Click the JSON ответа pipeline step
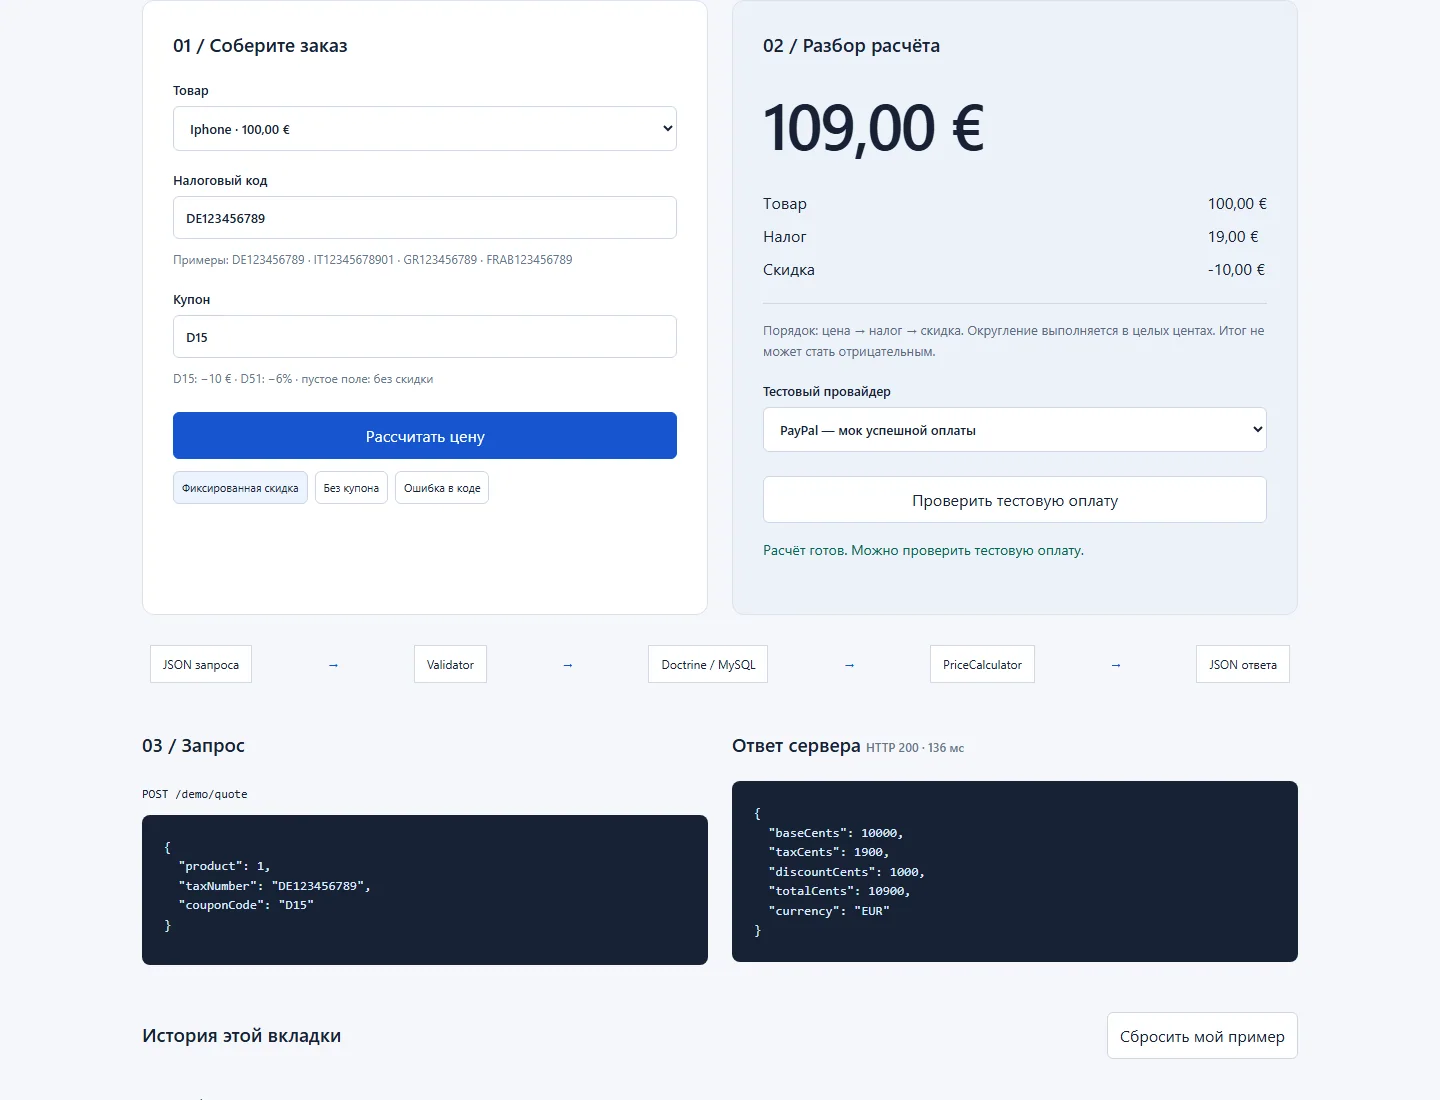The image size is (1440, 1100). pos(1243,665)
